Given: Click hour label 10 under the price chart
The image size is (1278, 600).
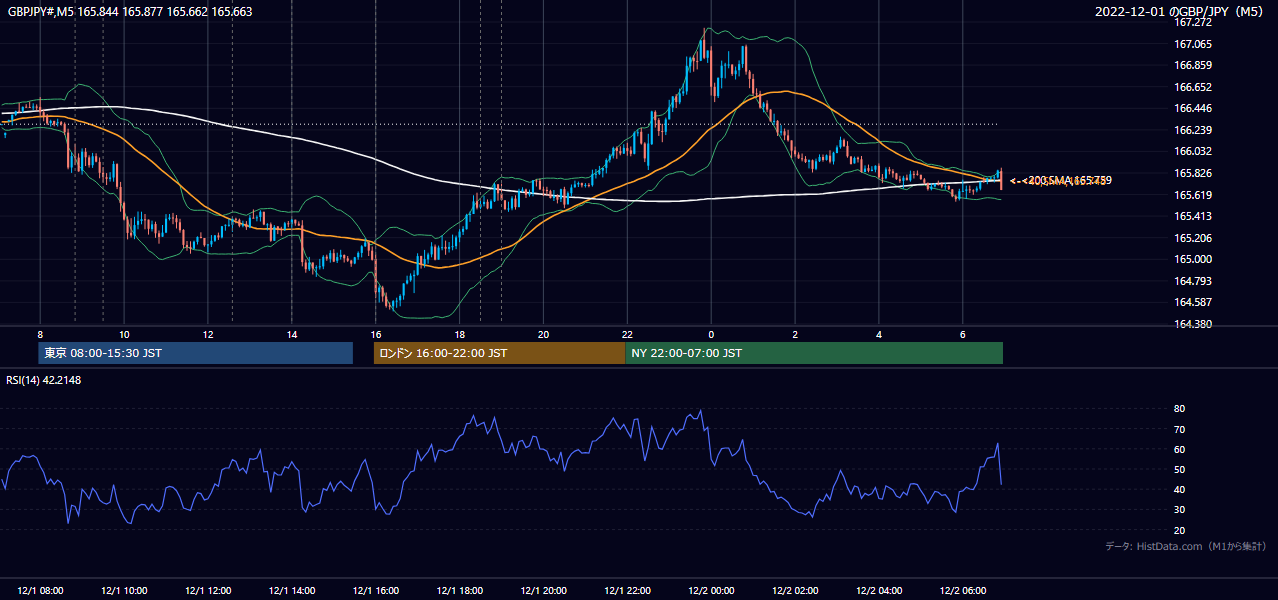Looking at the screenshot, I should (124, 334).
